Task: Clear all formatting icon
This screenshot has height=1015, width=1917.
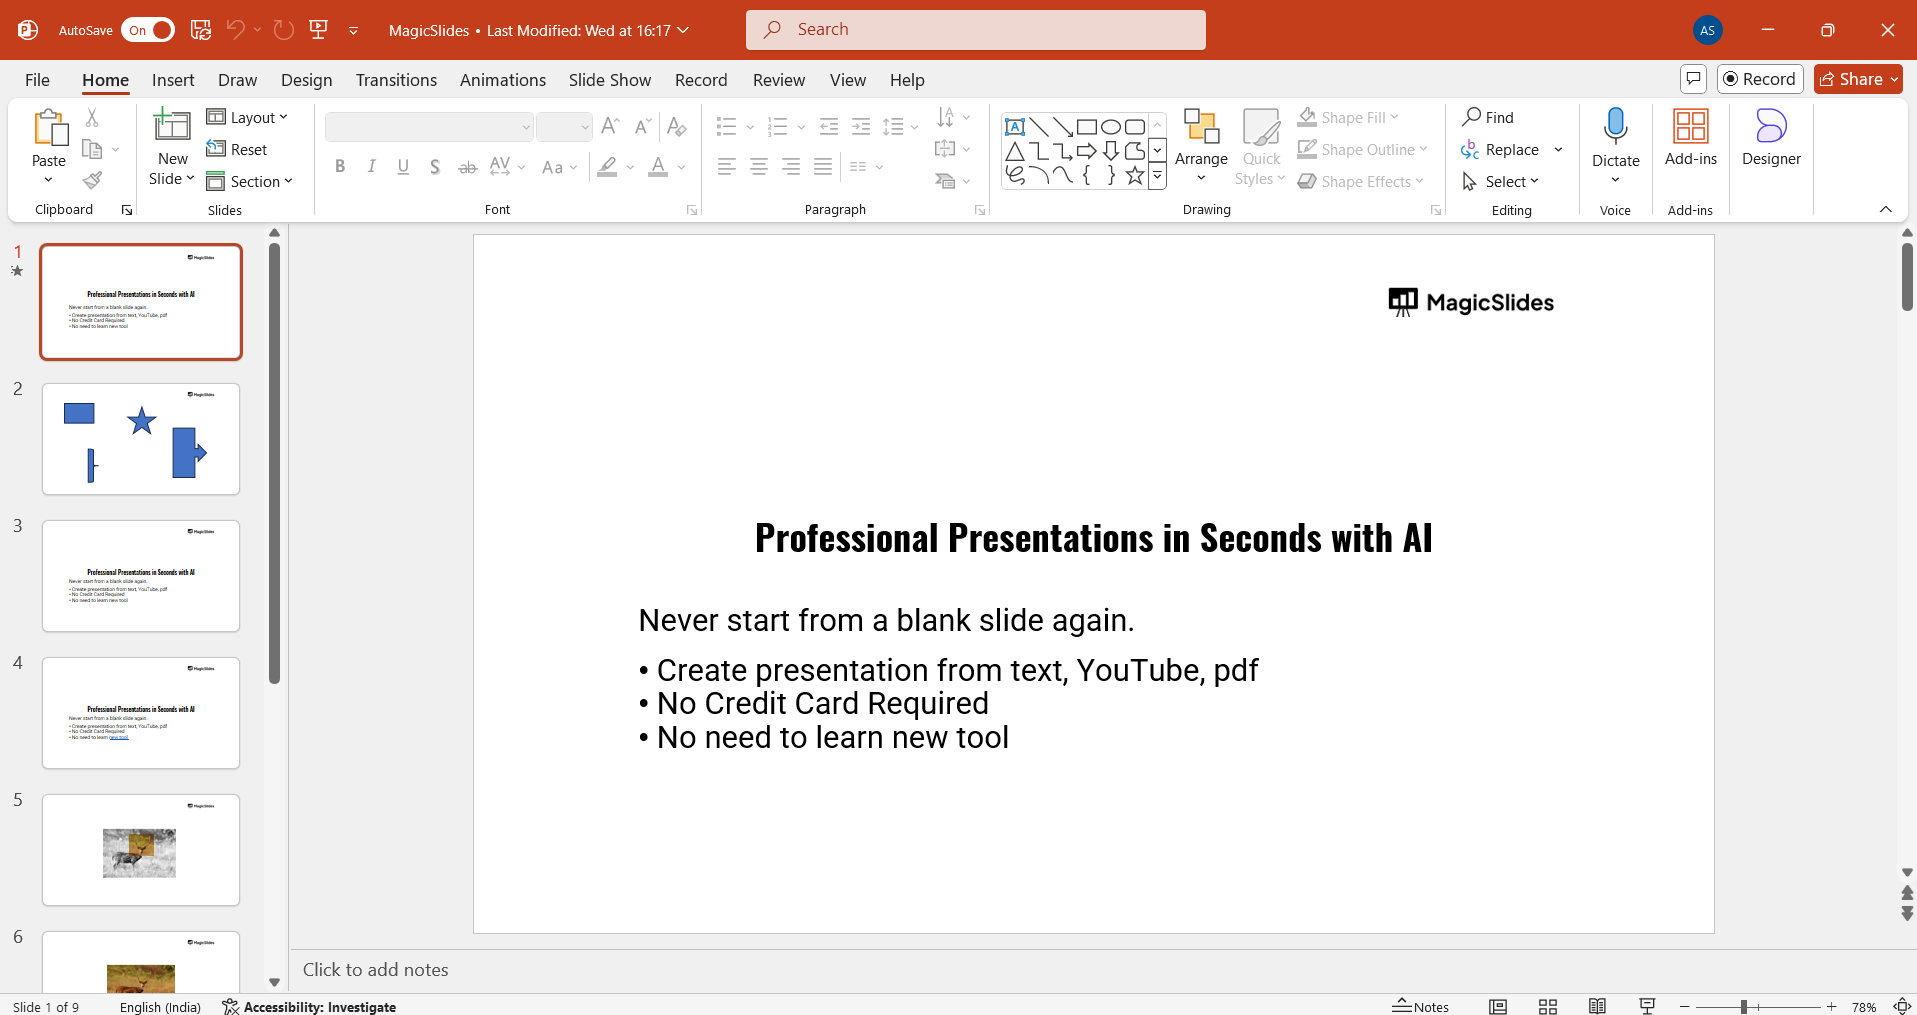Action: coord(676,126)
